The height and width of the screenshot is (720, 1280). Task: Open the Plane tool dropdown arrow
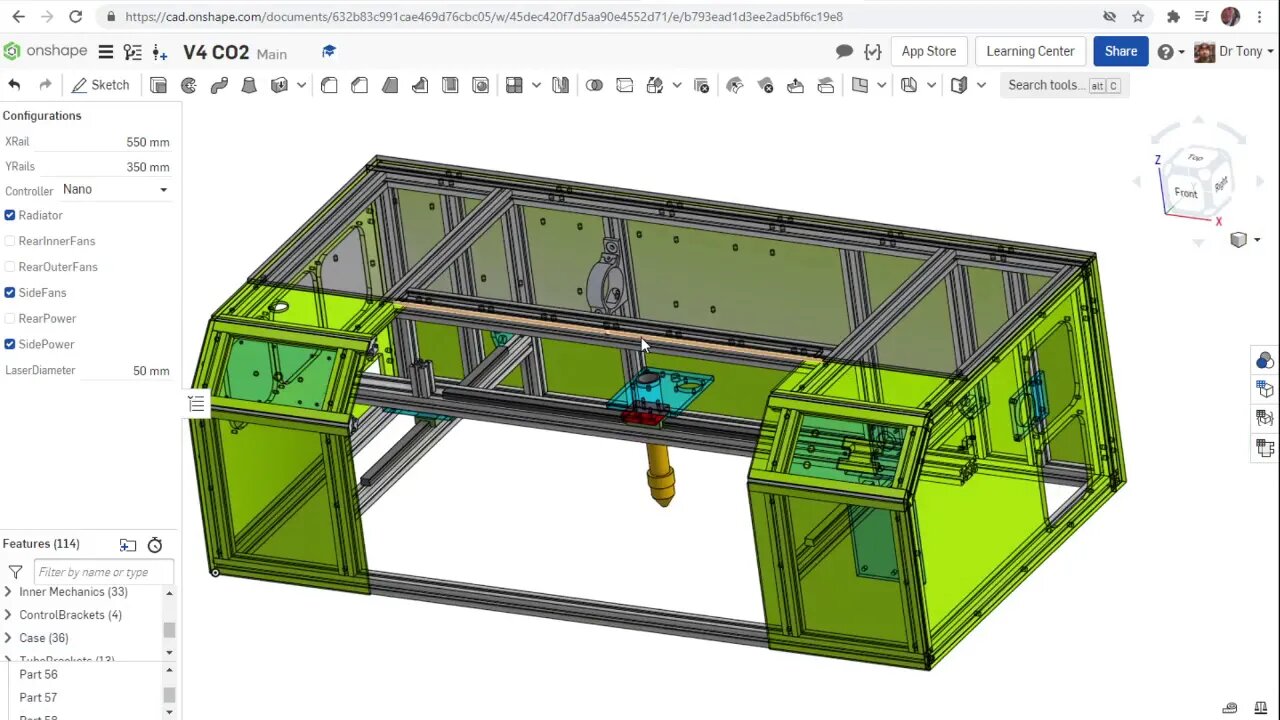881,85
